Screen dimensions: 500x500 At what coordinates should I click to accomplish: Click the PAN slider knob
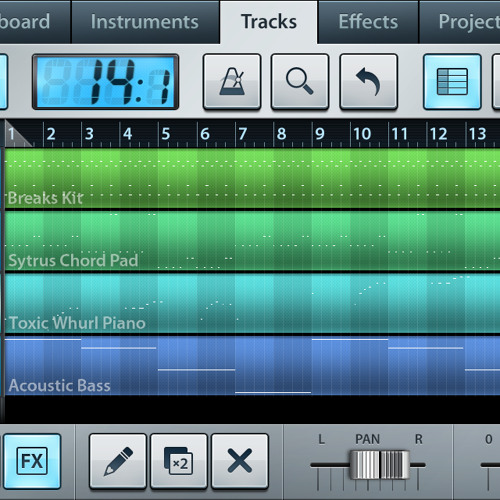click(380, 465)
